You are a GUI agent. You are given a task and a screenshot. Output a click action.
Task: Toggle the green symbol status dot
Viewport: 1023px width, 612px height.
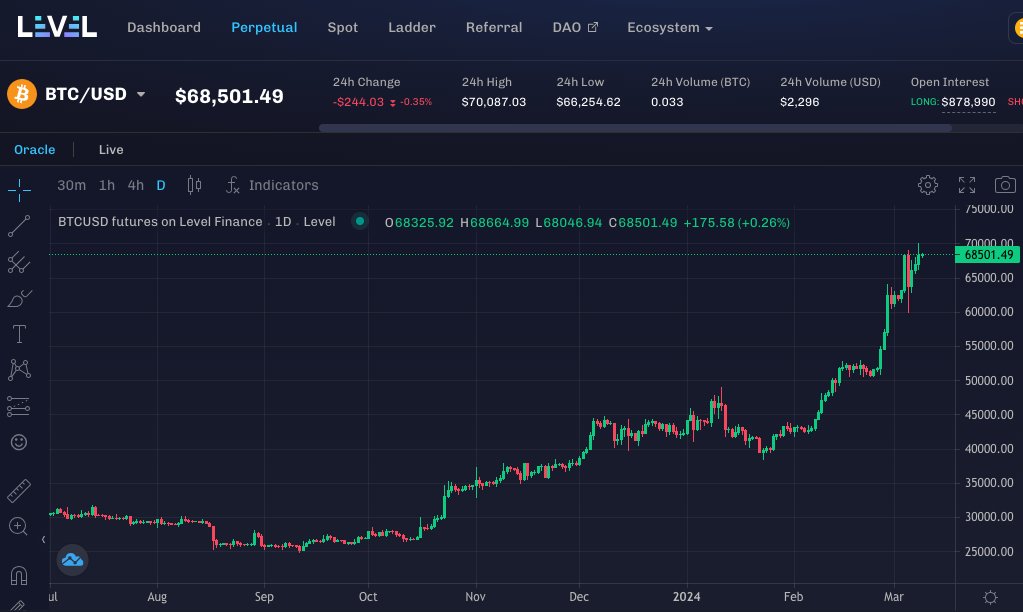359,221
